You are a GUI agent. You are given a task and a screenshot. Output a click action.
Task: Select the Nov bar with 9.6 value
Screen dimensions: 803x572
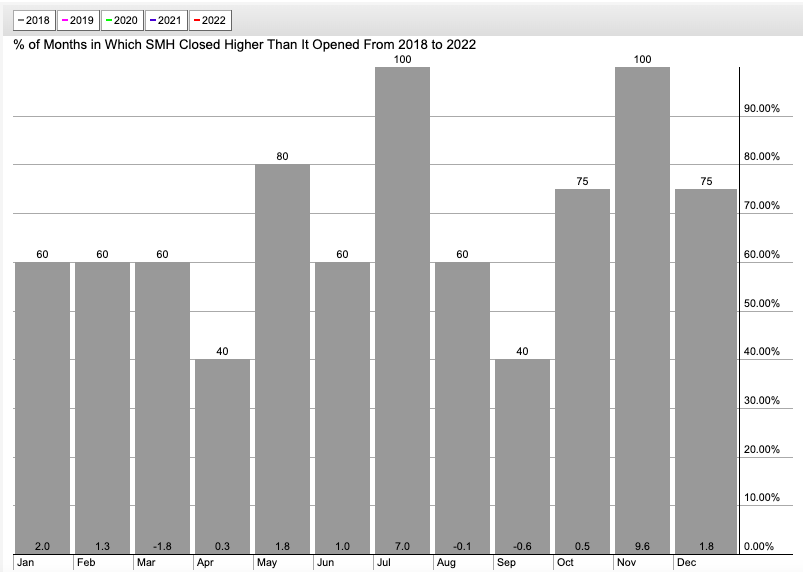coord(642,310)
